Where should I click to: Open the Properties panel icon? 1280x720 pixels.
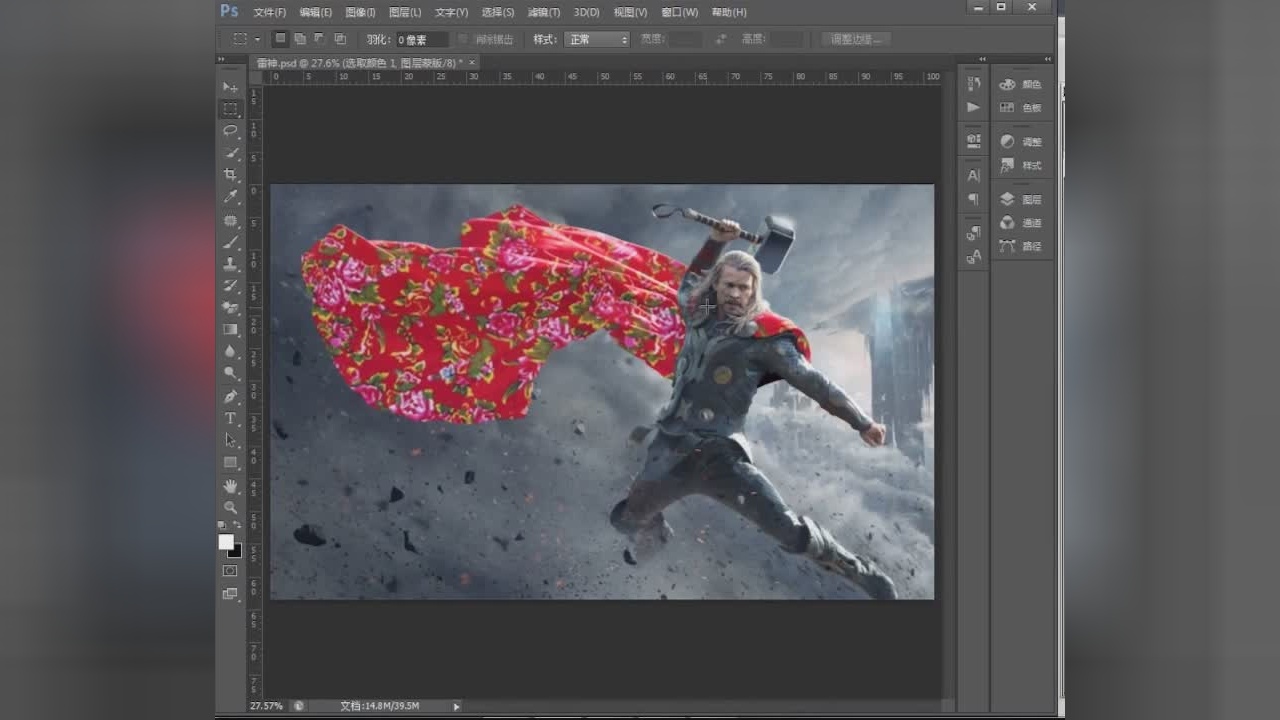[x=974, y=141]
